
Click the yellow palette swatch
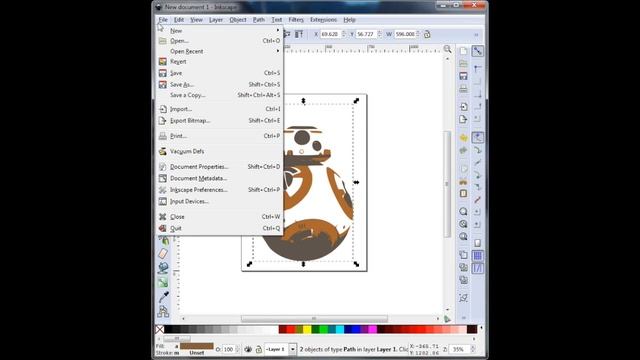[307, 329]
